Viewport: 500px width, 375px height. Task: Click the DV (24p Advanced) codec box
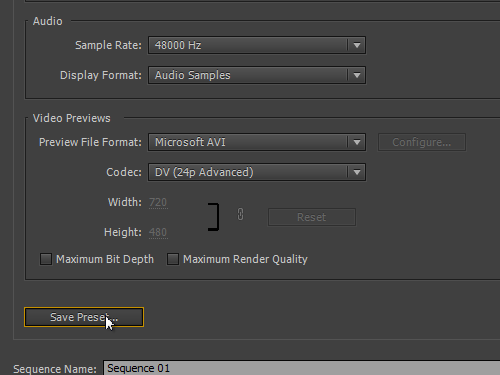point(257,172)
